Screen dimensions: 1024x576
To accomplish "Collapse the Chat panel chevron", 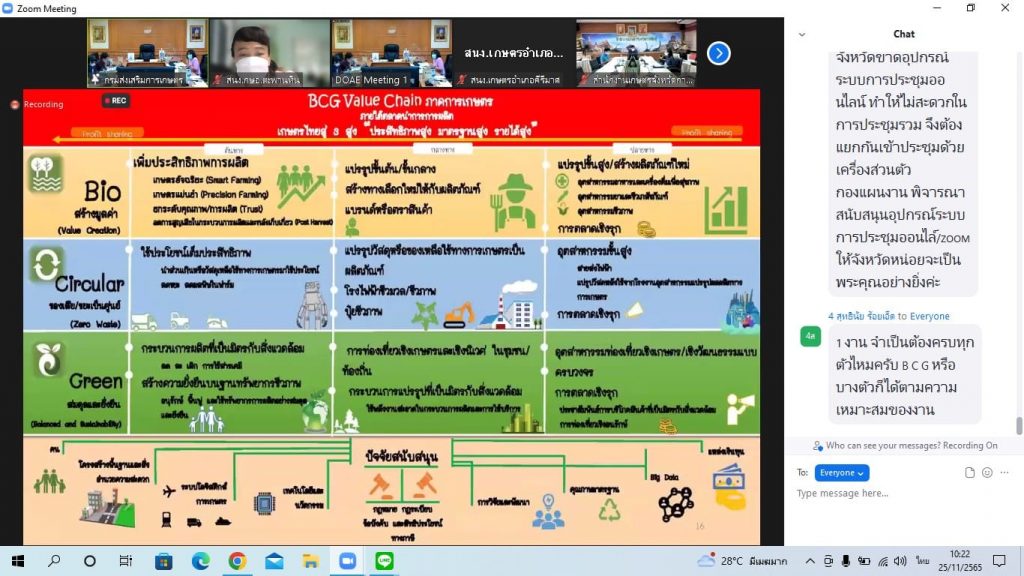I will click(x=801, y=34).
